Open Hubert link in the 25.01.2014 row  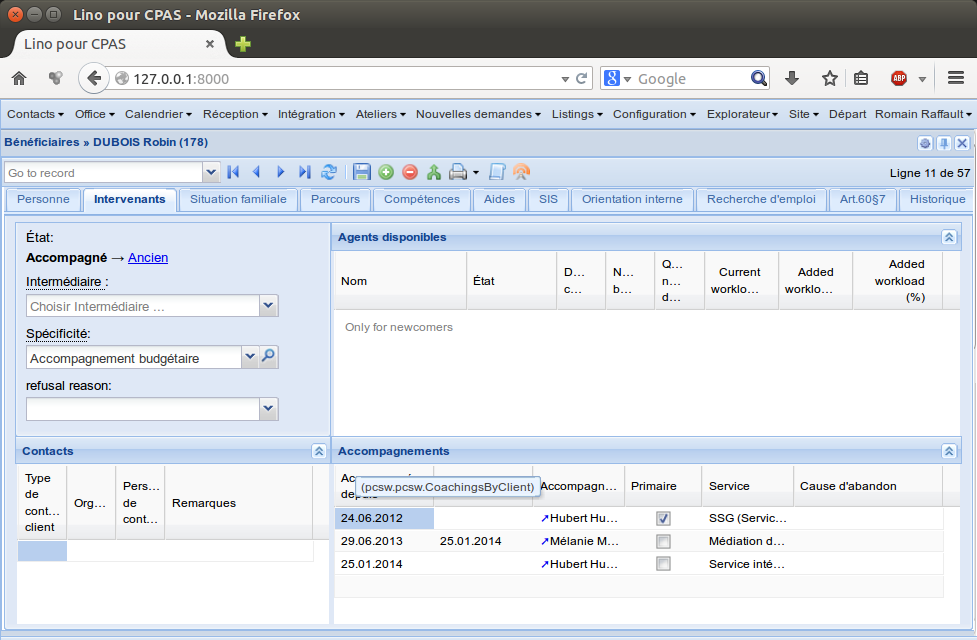pos(579,564)
